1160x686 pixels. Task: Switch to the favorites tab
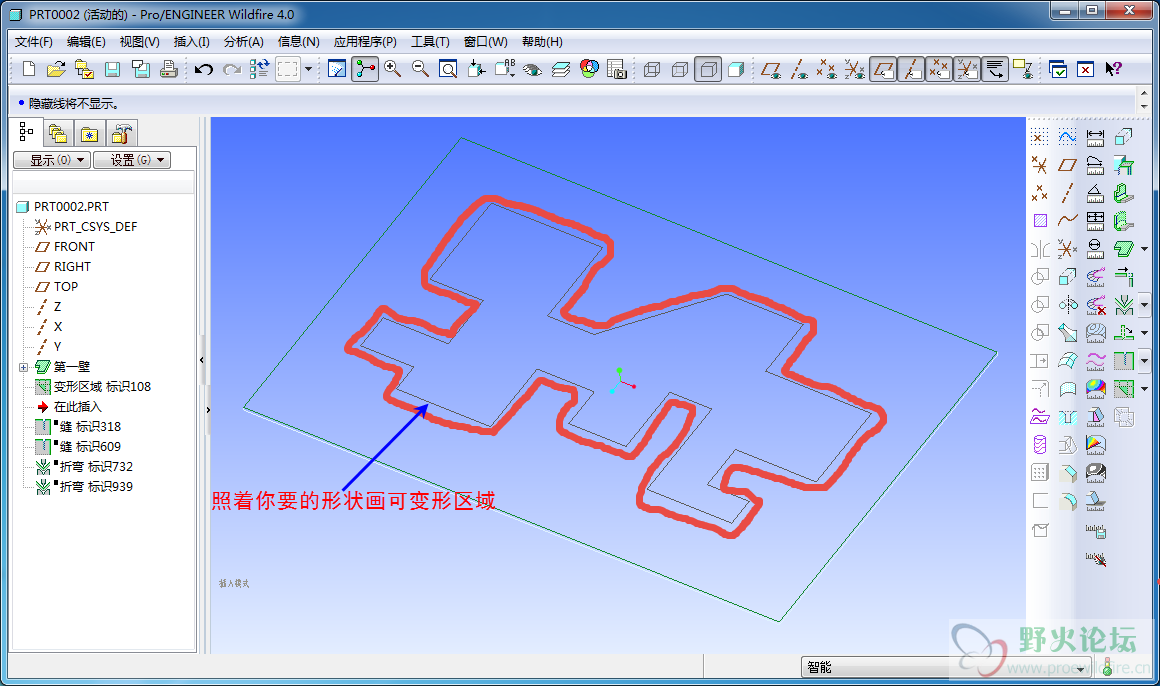pos(90,134)
